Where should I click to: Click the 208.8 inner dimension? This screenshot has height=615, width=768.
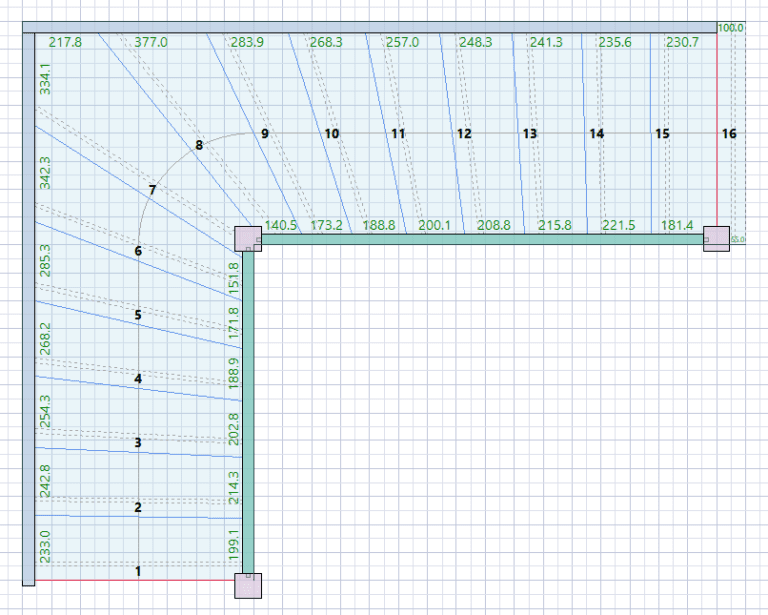(x=494, y=225)
